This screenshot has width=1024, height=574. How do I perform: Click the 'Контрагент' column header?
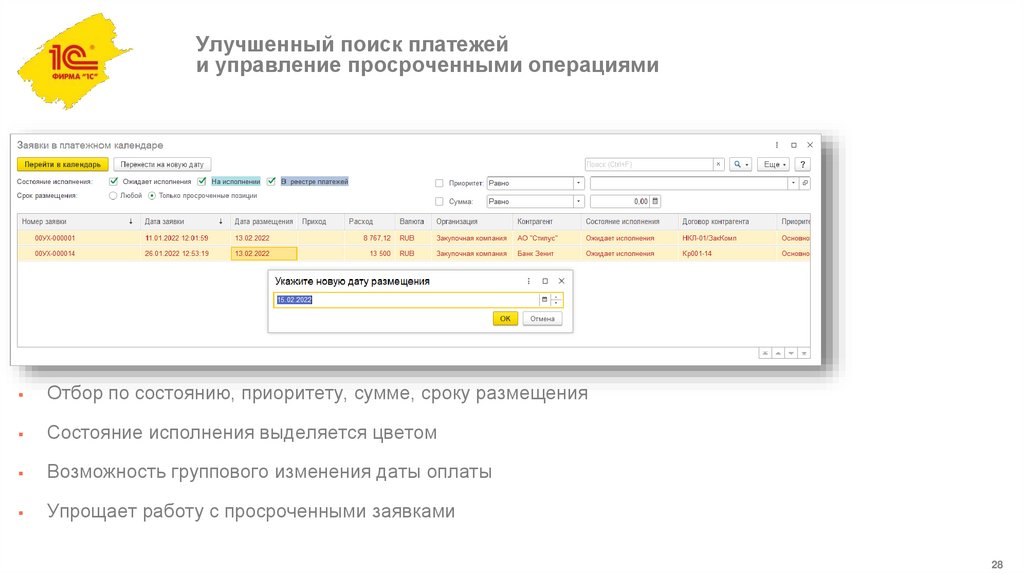547,222
